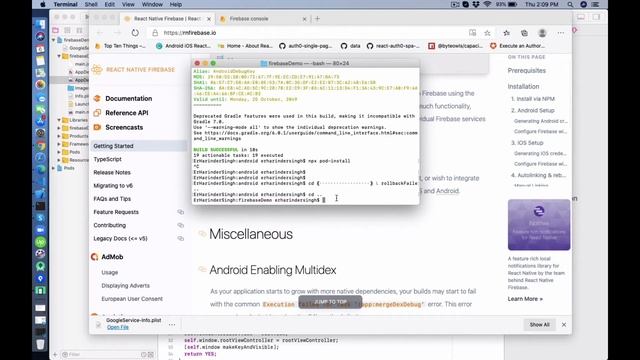Click the Miscellaneous heading anchor icon
This screenshot has height=360, width=640.
202,233
